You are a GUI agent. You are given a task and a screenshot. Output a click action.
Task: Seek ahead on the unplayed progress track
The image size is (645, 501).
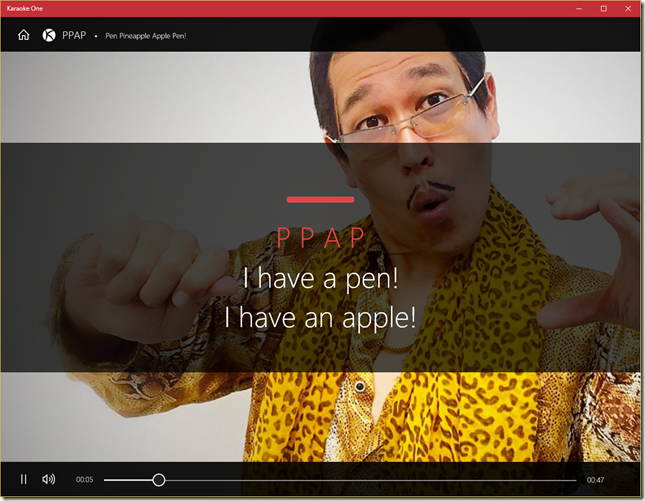(370, 480)
